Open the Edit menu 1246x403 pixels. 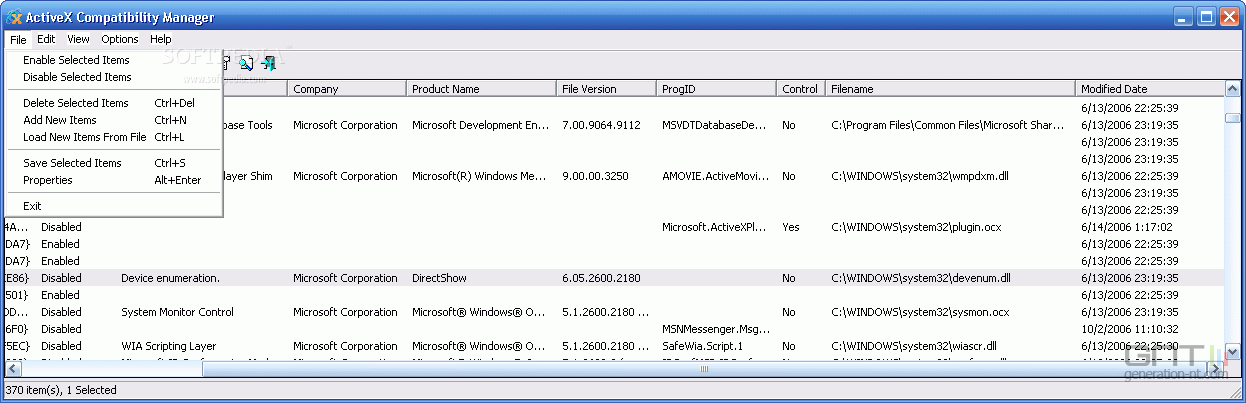[46, 39]
